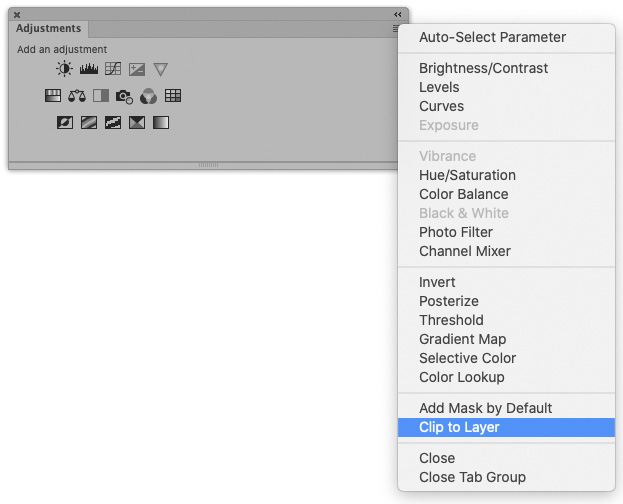This screenshot has width=623, height=504.
Task: Click the panel's bottom resize grip
Action: (208, 165)
